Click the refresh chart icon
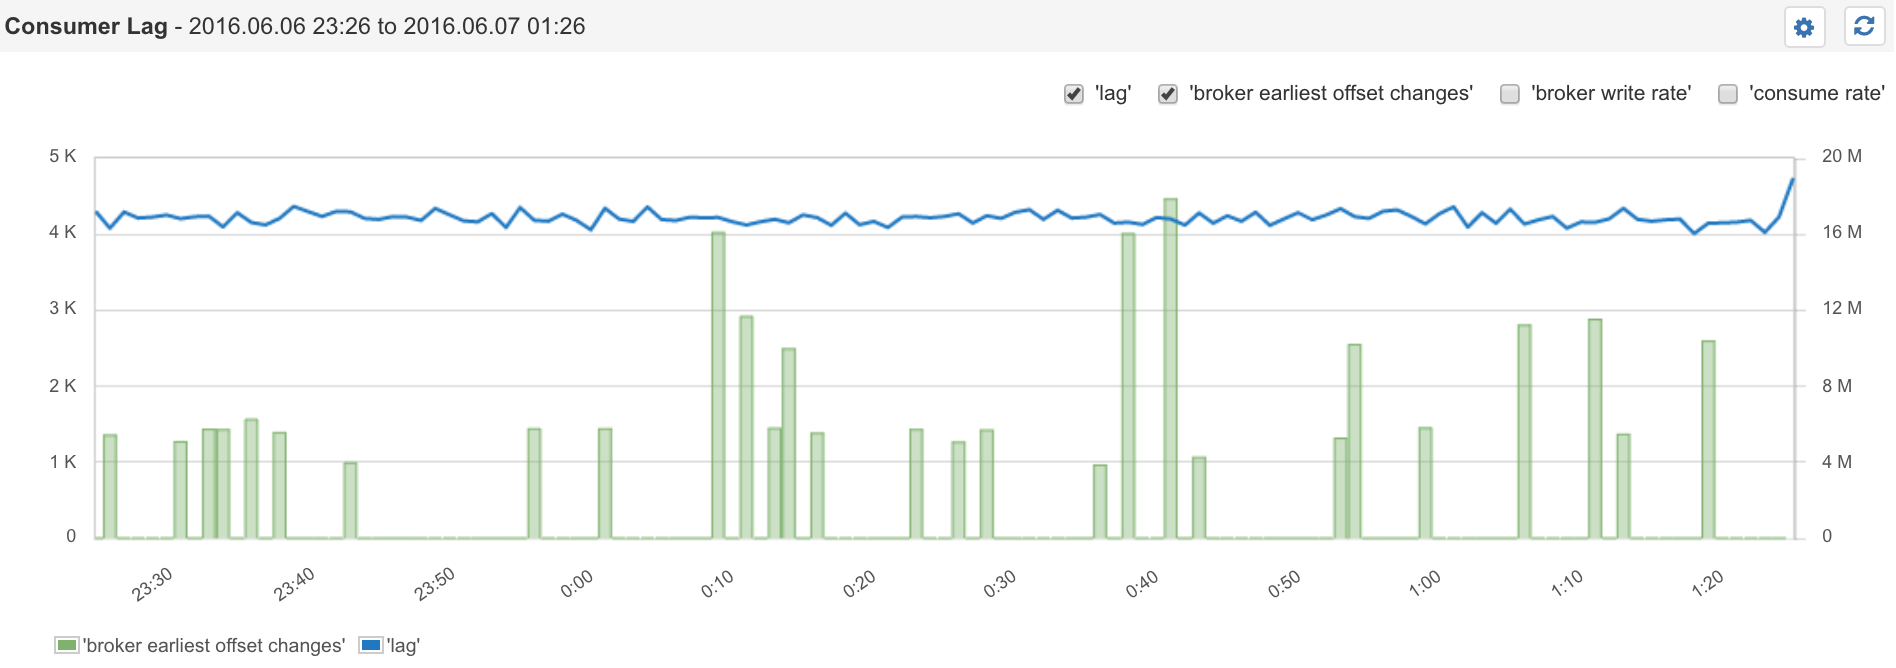 point(1864,27)
